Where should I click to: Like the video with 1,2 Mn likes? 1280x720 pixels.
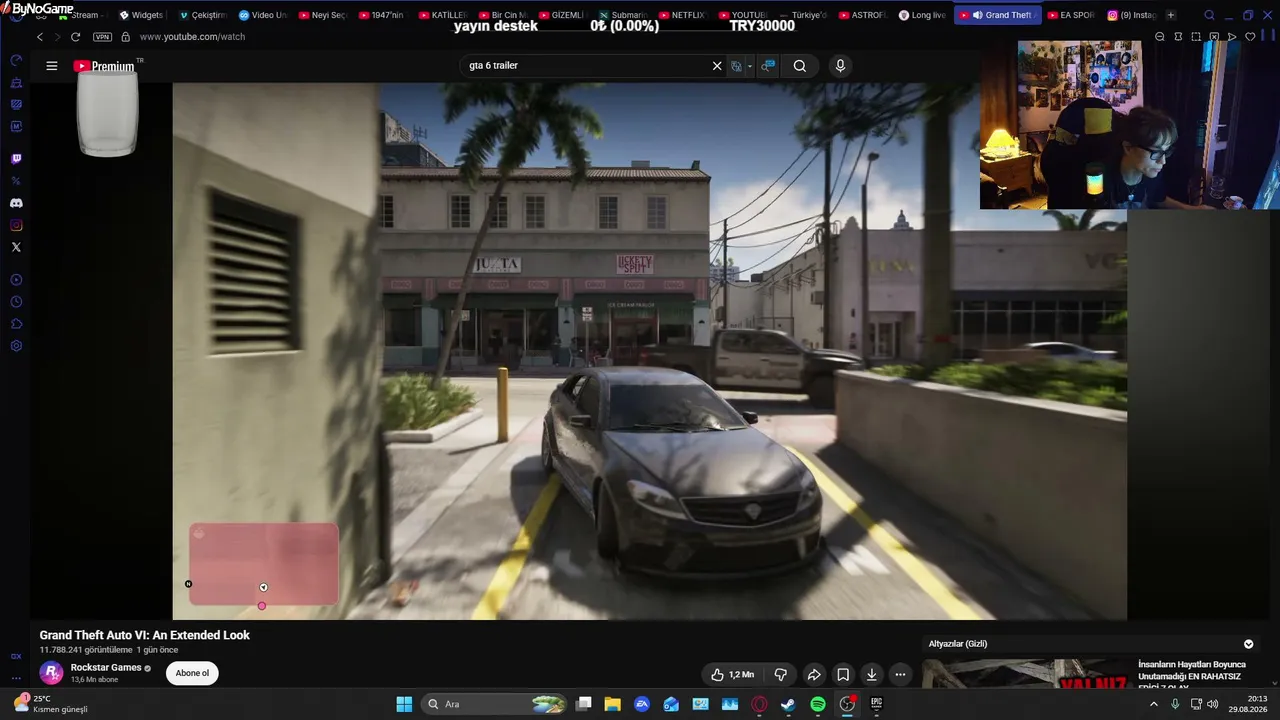click(733, 675)
